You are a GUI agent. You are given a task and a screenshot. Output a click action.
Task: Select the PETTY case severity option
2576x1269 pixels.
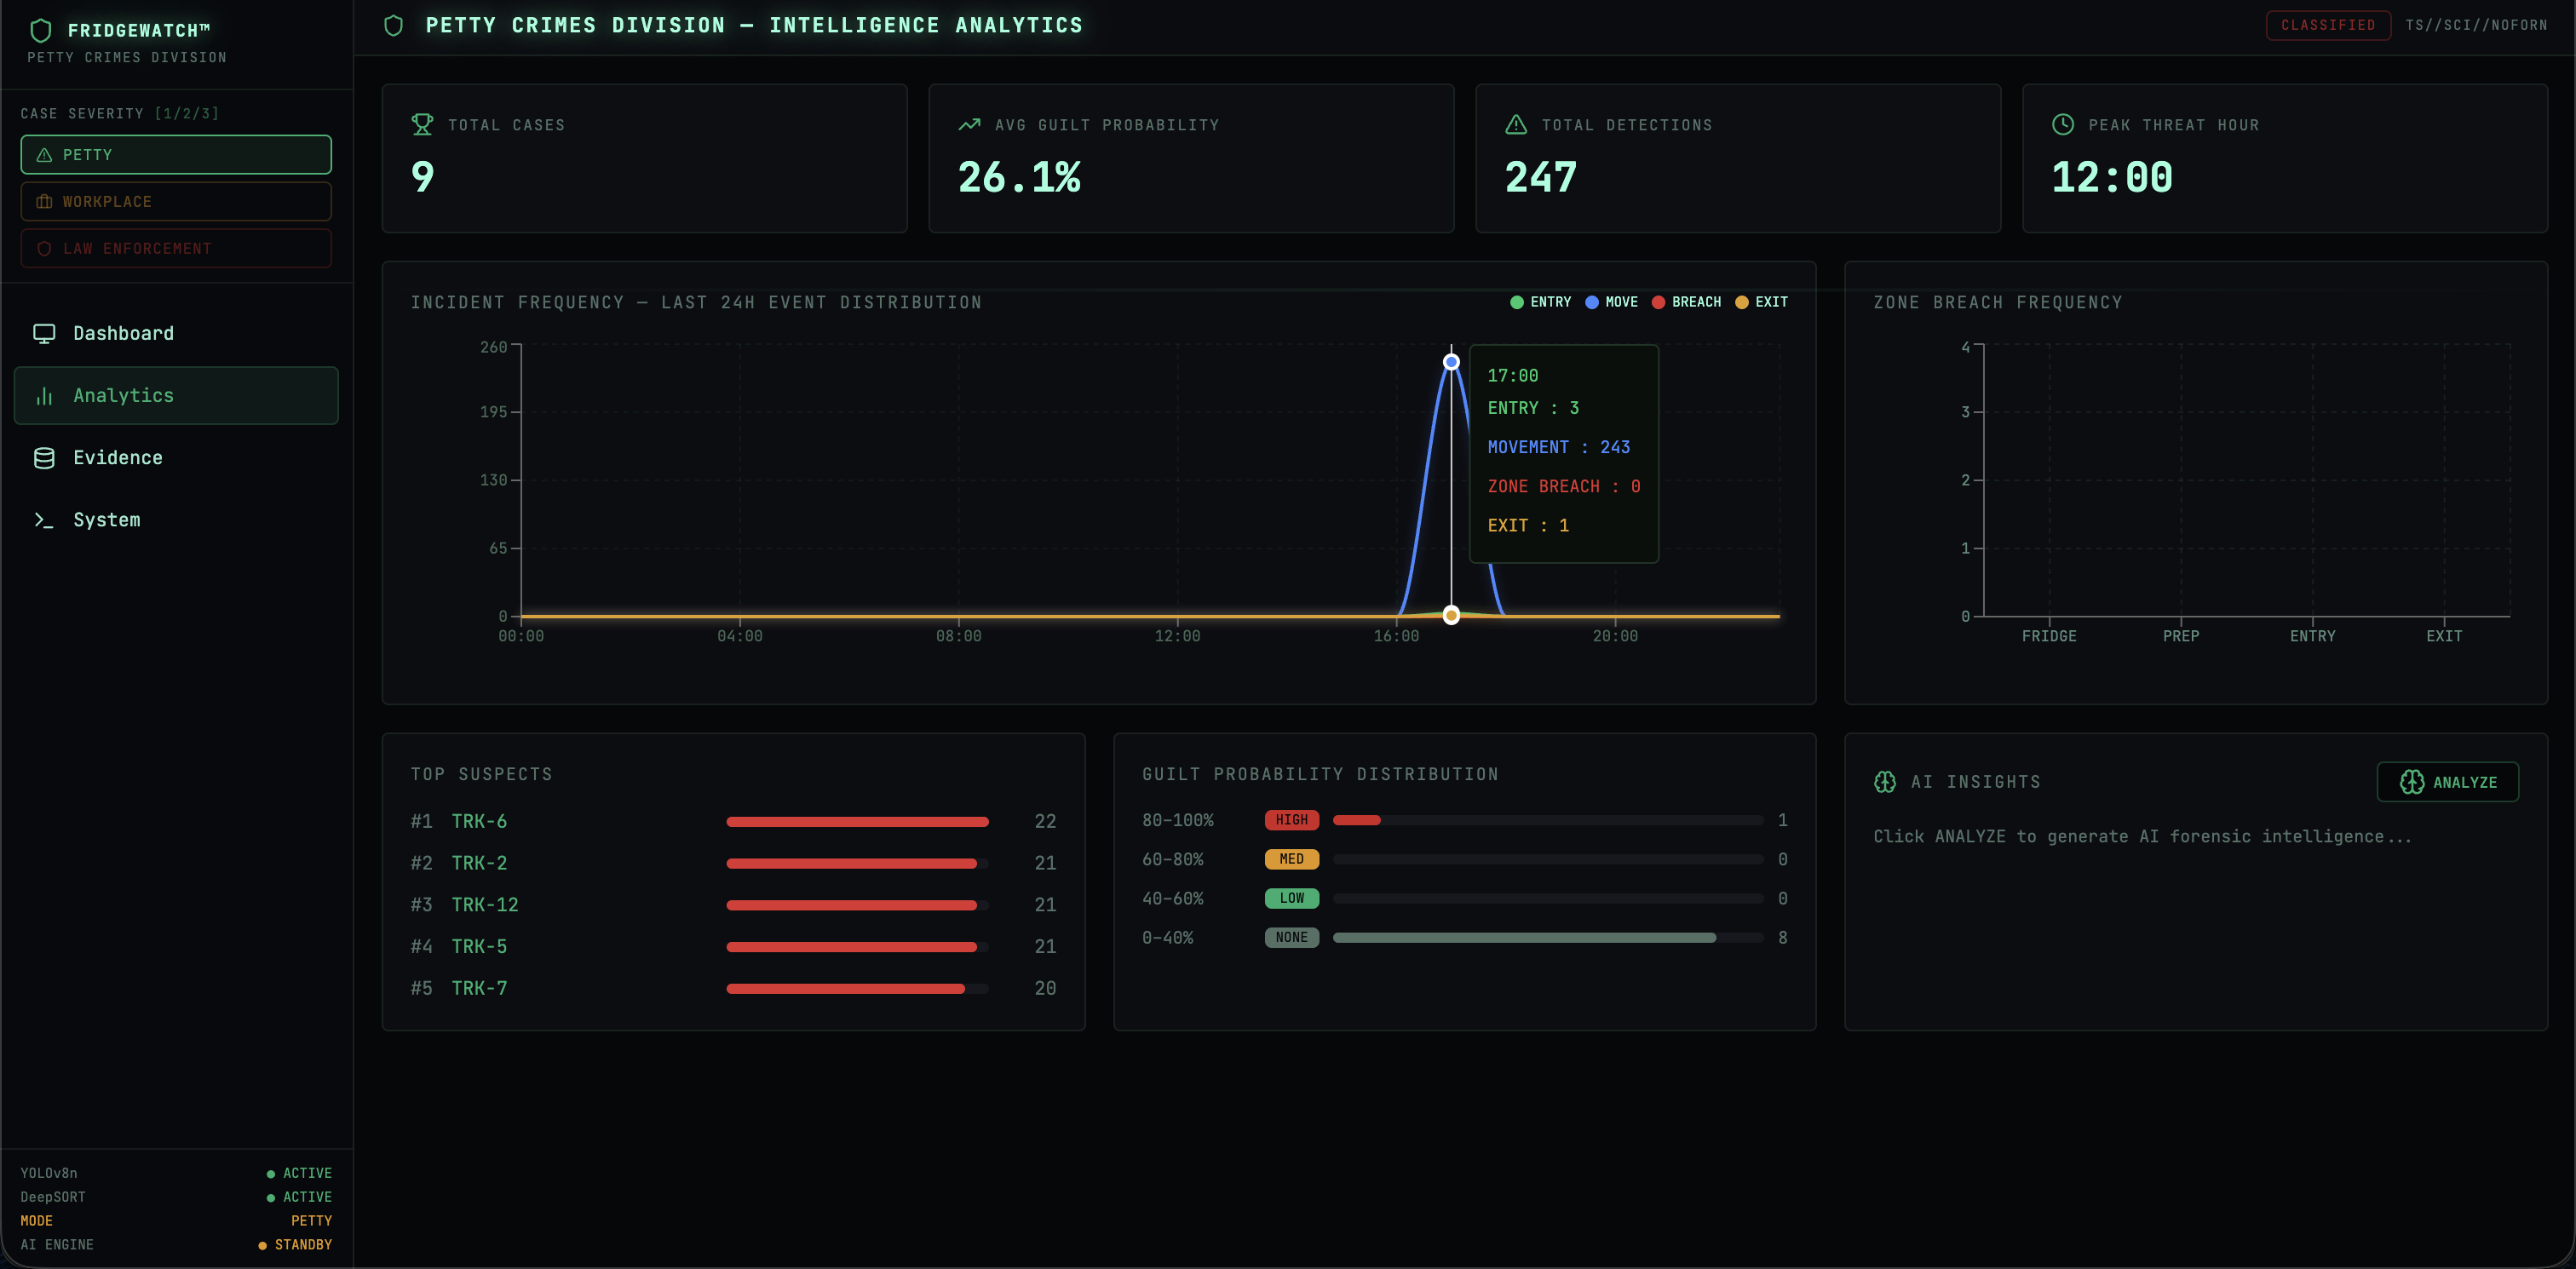point(176,155)
